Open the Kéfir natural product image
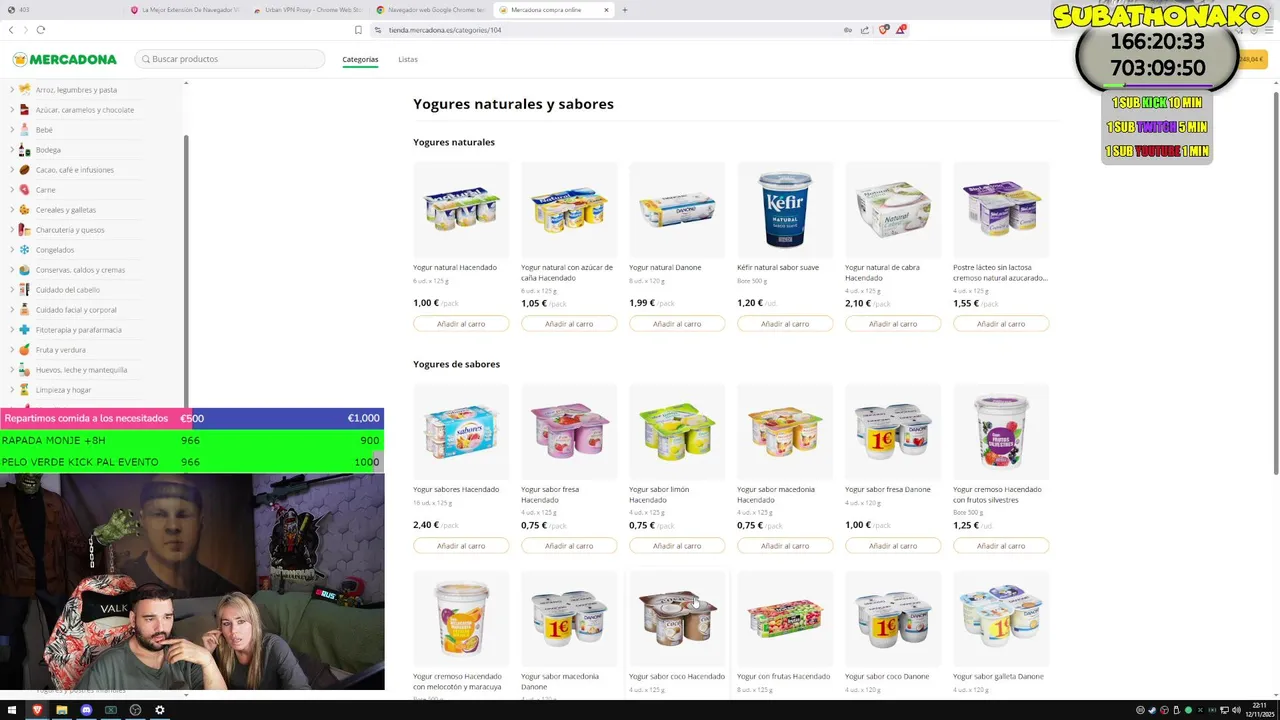The image size is (1280, 720). tap(785, 209)
